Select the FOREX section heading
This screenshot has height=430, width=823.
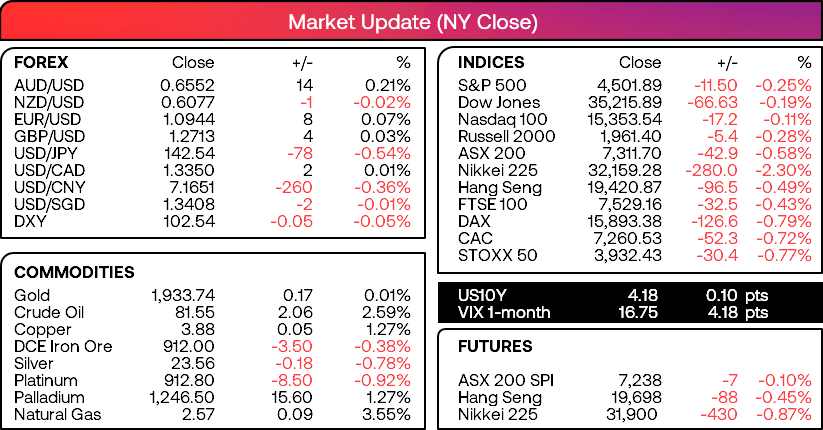41,62
